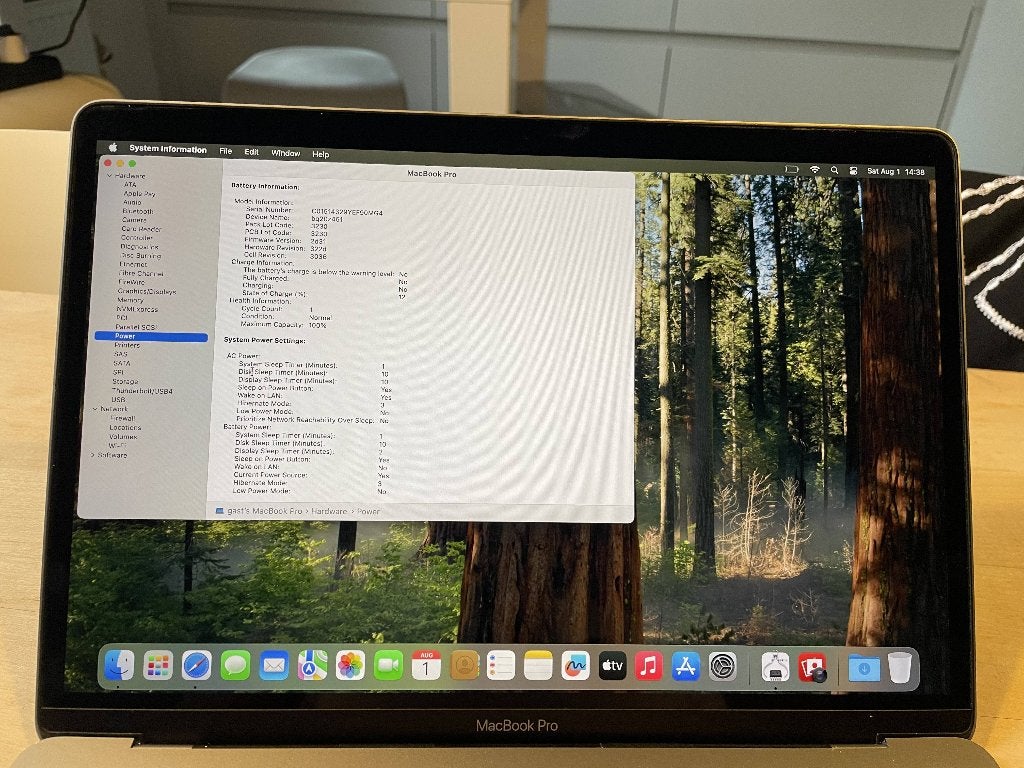Click the Cycle Count row

(x=278, y=309)
